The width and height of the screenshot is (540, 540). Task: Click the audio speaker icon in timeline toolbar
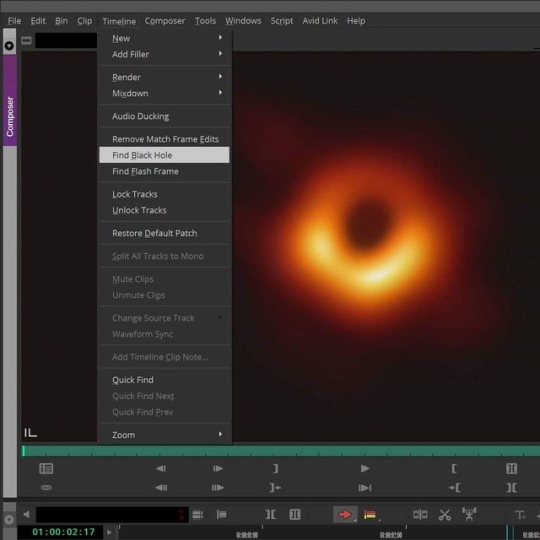pos(27,515)
